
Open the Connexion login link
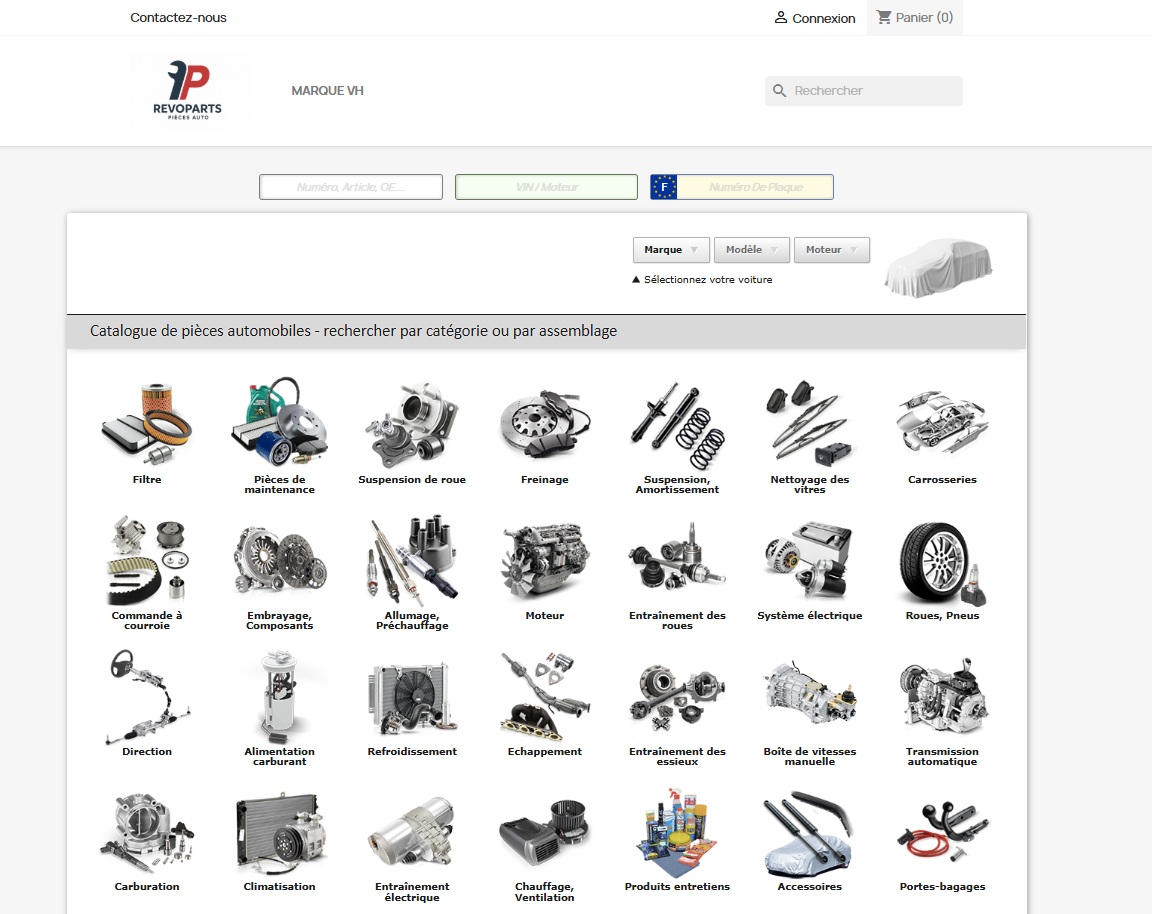pyautogui.click(x=814, y=18)
